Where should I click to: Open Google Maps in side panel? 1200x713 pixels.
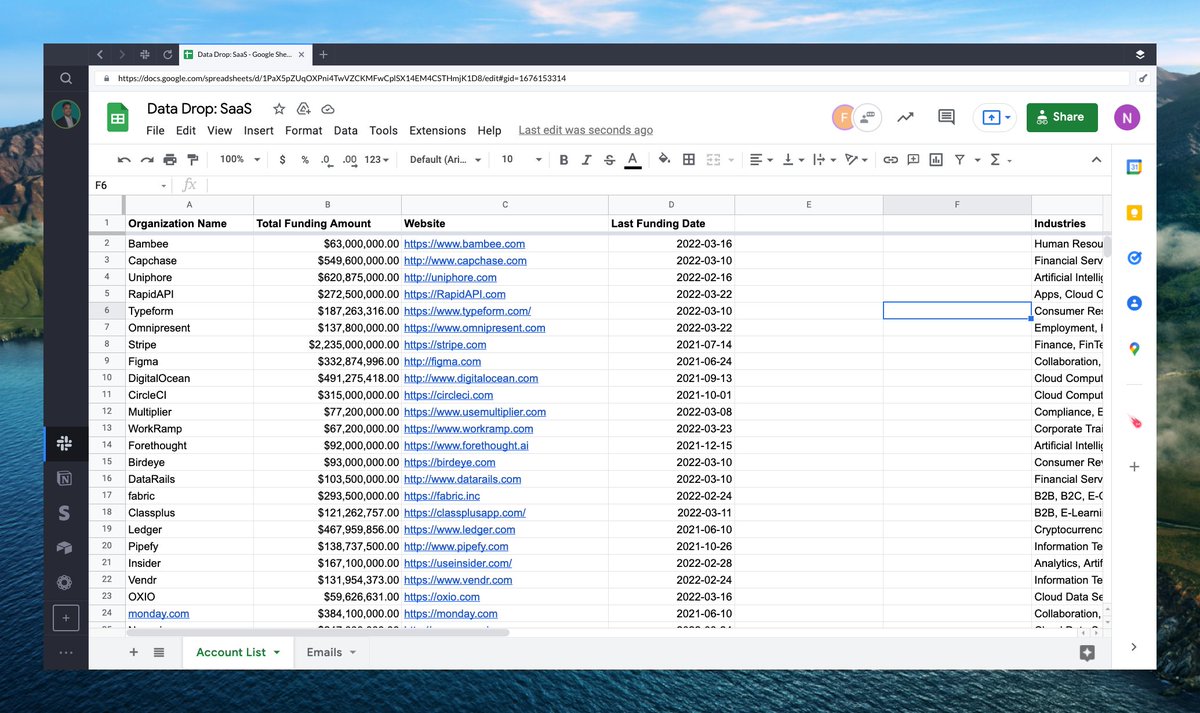[1134, 348]
